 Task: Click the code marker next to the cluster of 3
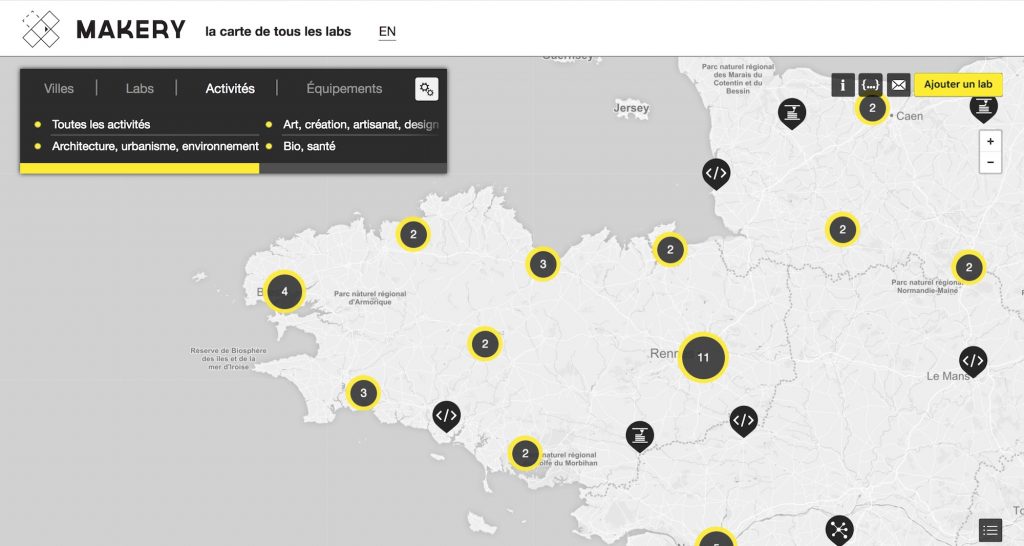click(x=447, y=416)
